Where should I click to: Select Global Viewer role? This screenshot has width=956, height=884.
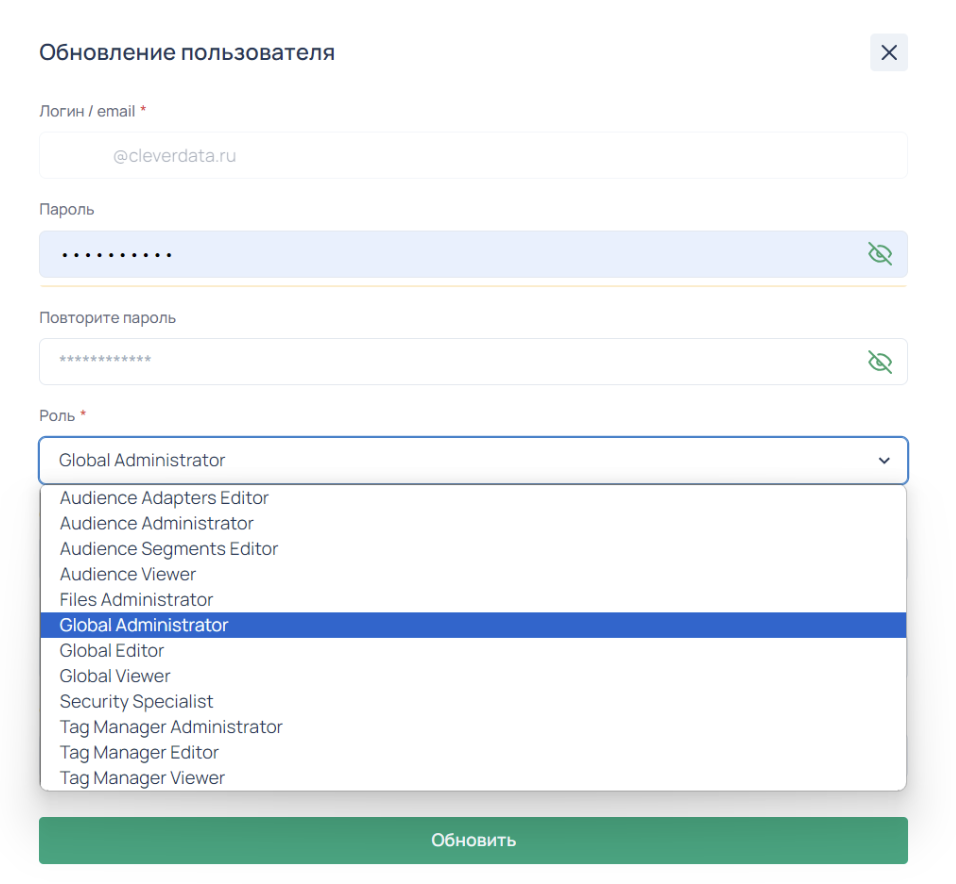(x=473, y=676)
